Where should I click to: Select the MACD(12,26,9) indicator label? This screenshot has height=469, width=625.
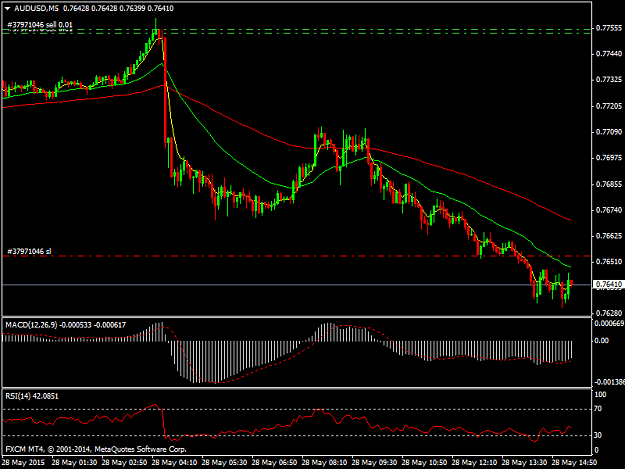pos(31,325)
